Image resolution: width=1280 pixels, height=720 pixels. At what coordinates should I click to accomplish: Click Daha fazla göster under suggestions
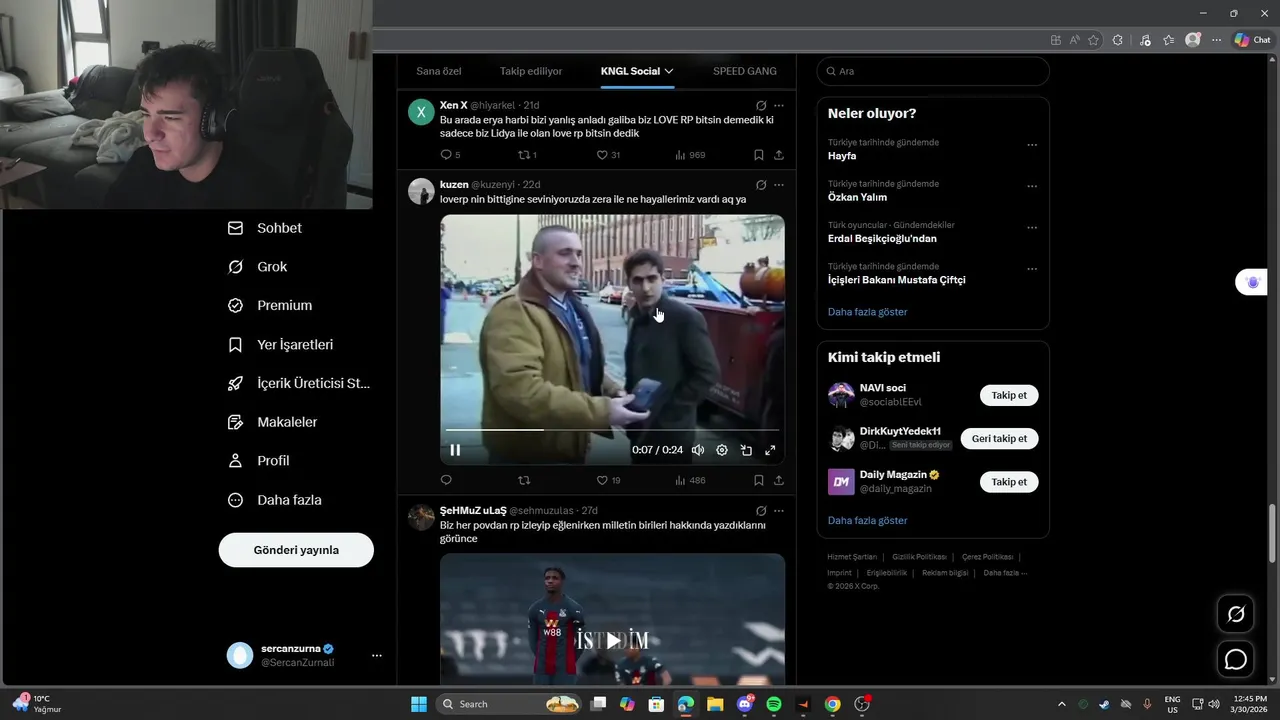tap(867, 521)
